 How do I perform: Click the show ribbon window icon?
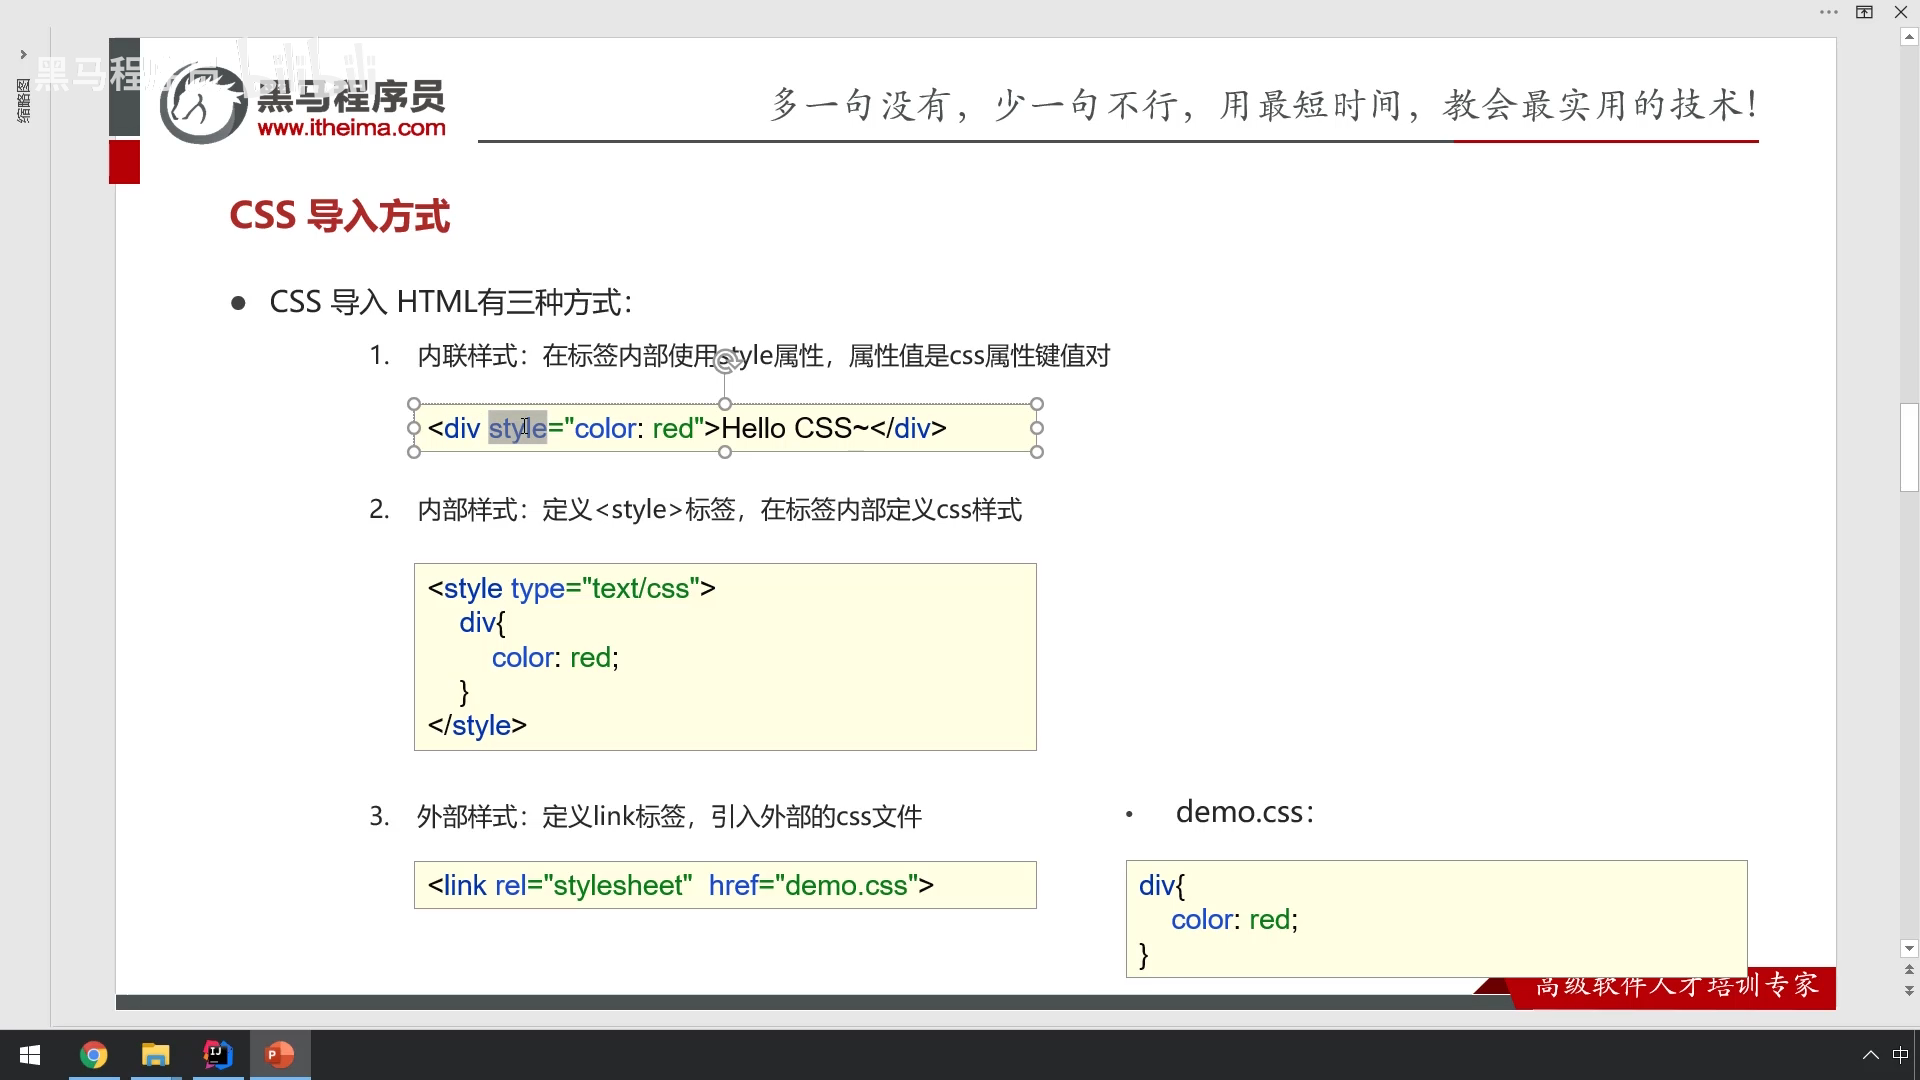coord(1864,12)
